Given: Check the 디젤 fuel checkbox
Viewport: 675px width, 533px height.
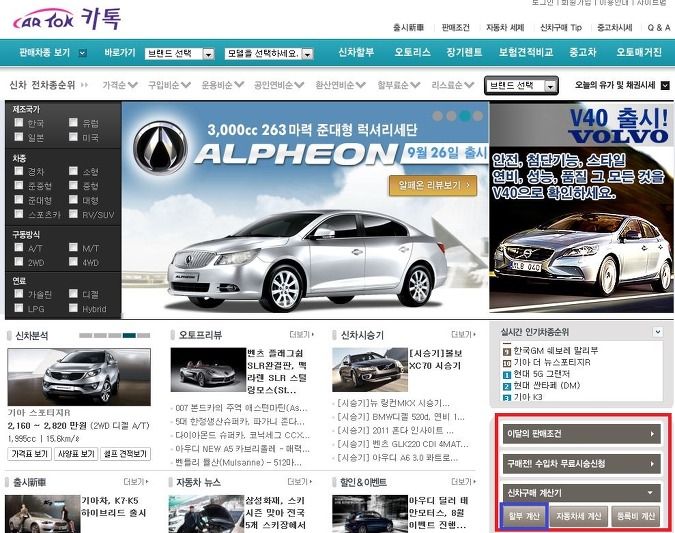Looking at the screenshot, I should click(73, 293).
